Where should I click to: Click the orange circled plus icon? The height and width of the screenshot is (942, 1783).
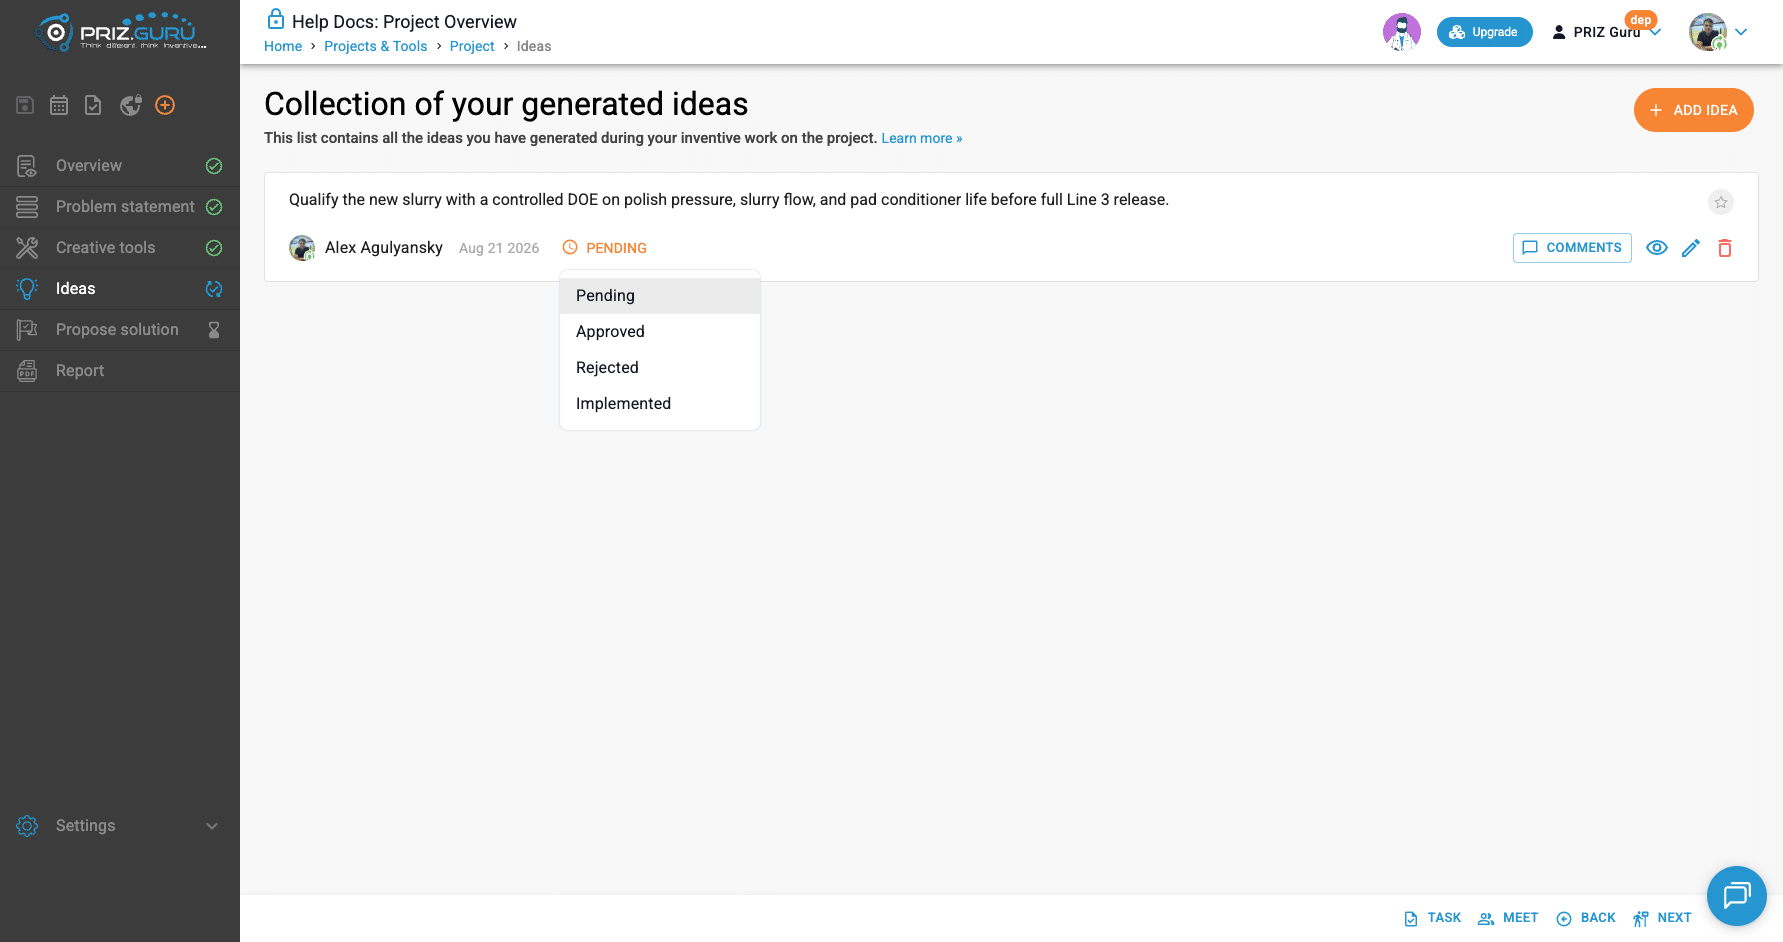166,105
